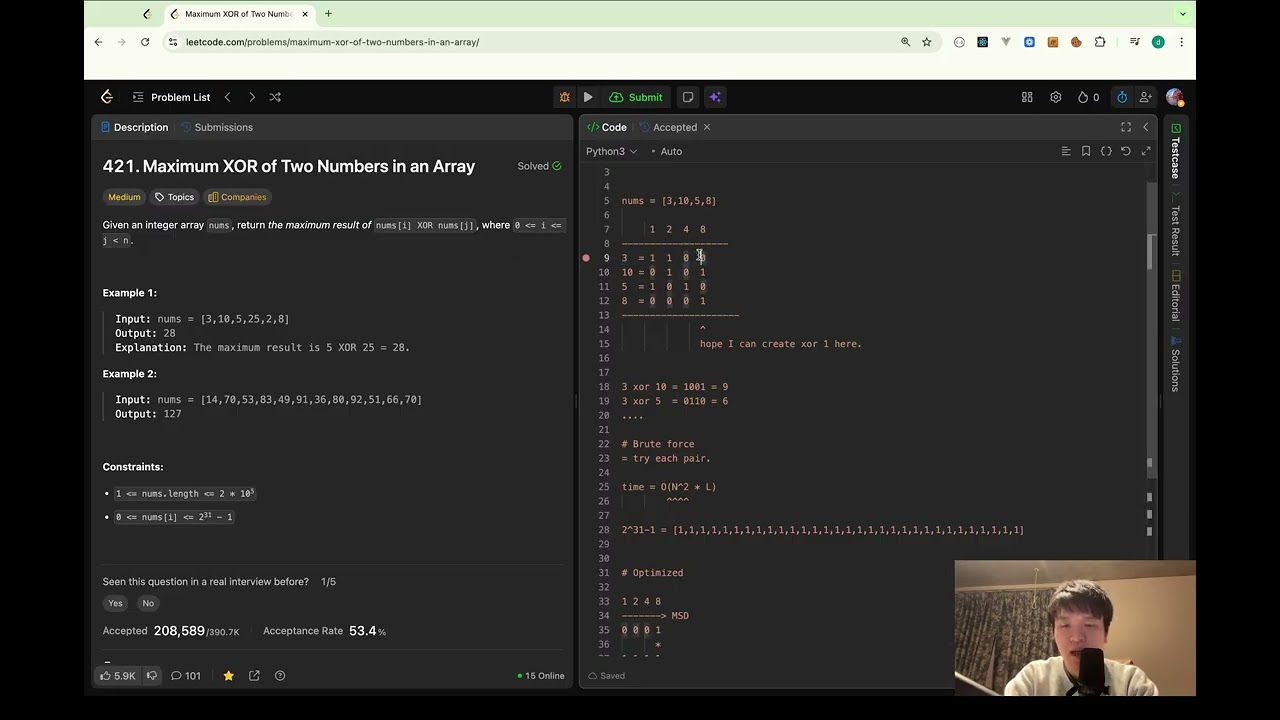Maximize code panel fullscreen icon
Screen dimensions: 1280x720
[x=1126, y=127]
